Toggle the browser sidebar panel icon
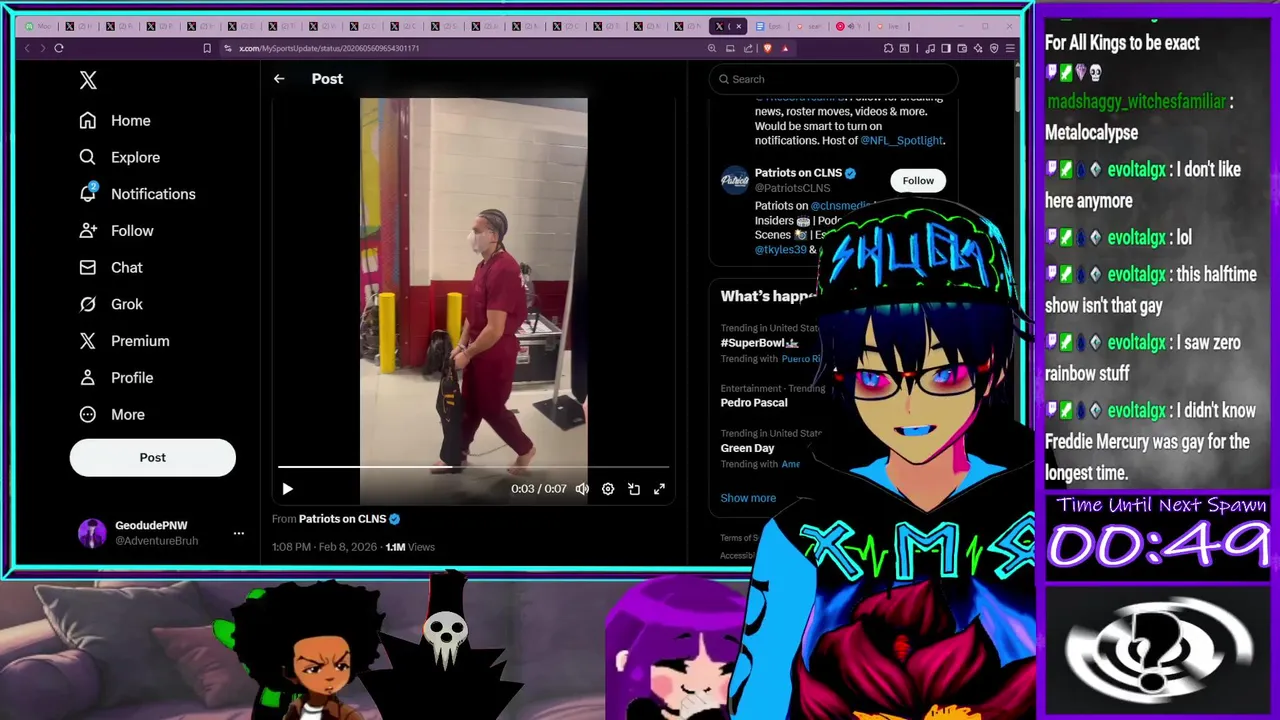1280x720 pixels. [x=946, y=48]
